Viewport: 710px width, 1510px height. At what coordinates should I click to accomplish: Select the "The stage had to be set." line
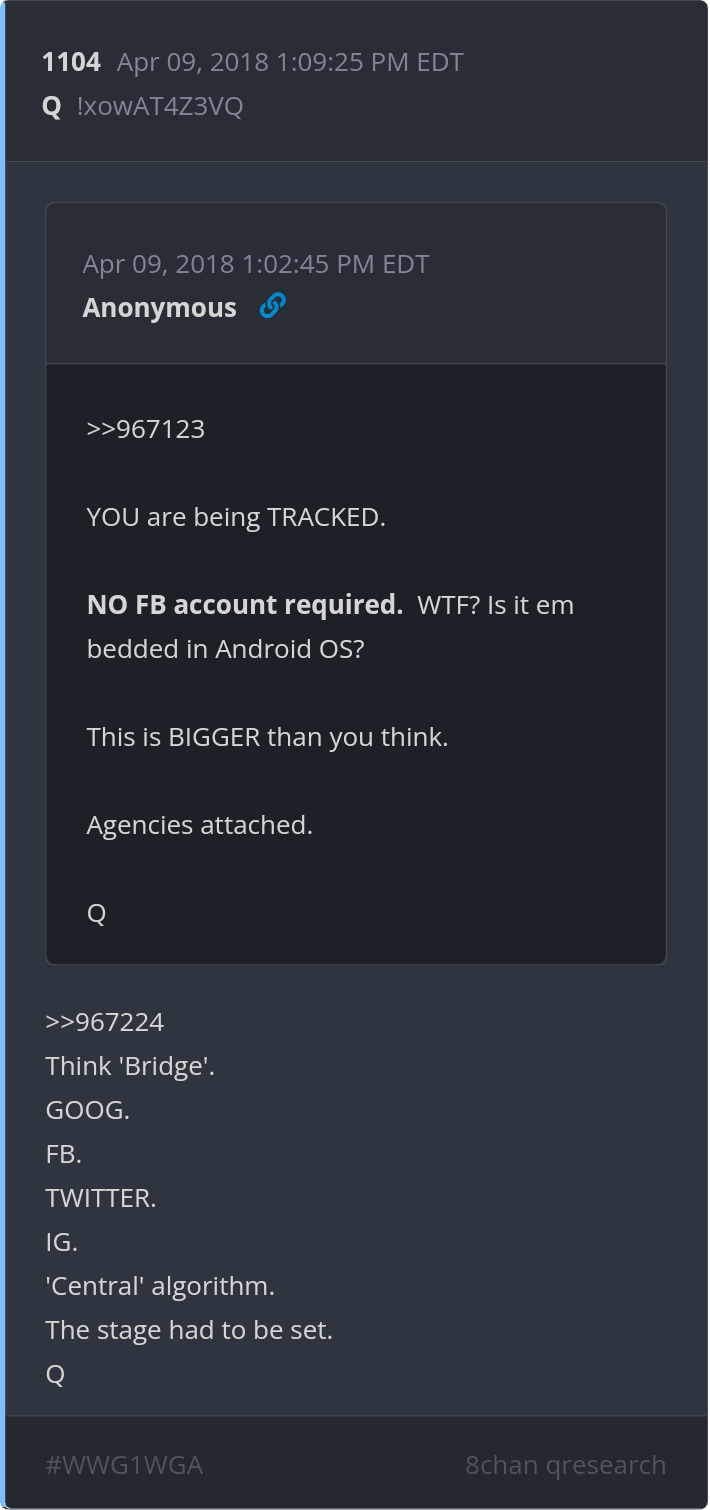(x=189, y=1330)
